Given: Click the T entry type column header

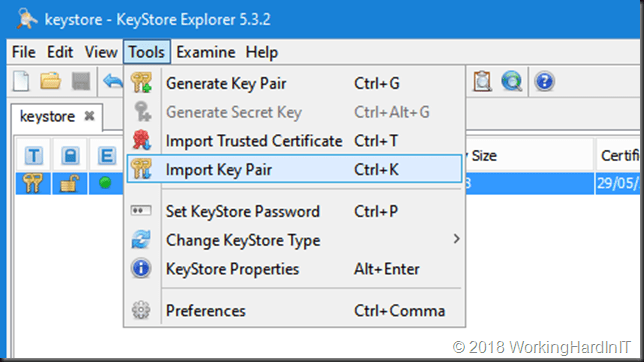Looking at the screenshot, I should (34, 155).
